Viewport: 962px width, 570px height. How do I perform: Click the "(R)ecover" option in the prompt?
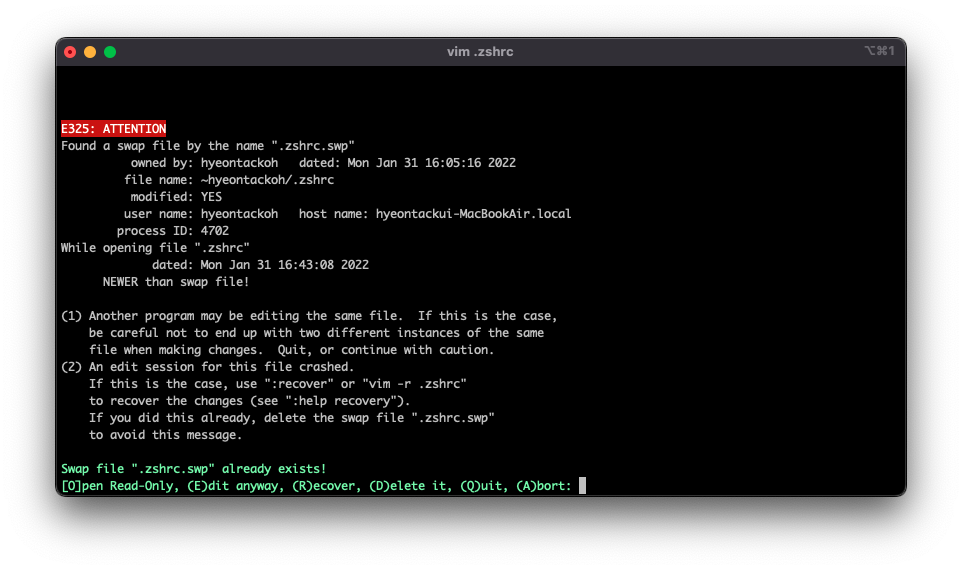pos(326,486)
